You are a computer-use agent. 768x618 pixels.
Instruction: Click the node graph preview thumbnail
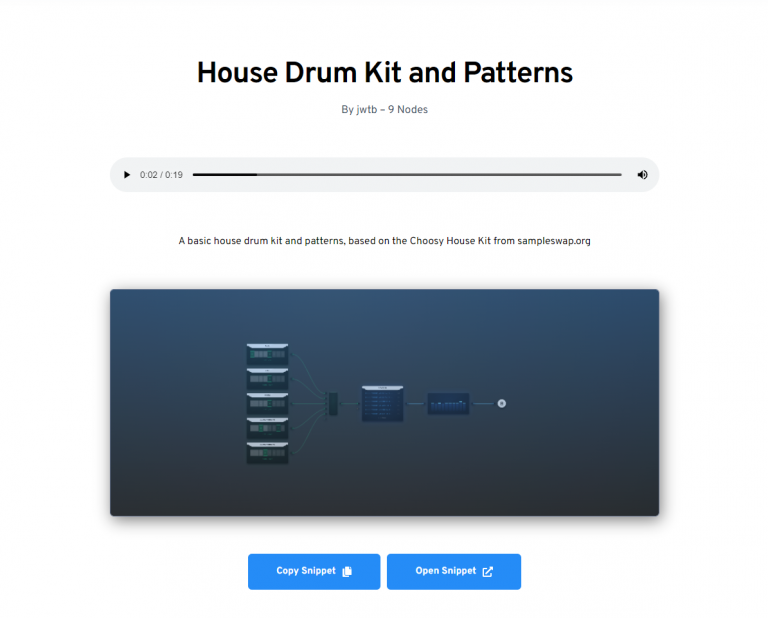click(384, 402)
